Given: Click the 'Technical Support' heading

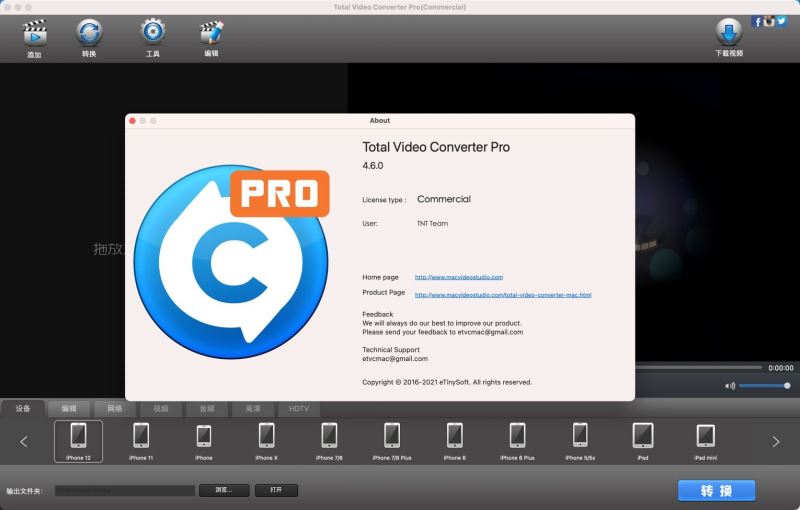Looking at the screenshot, I should [391, 350].
